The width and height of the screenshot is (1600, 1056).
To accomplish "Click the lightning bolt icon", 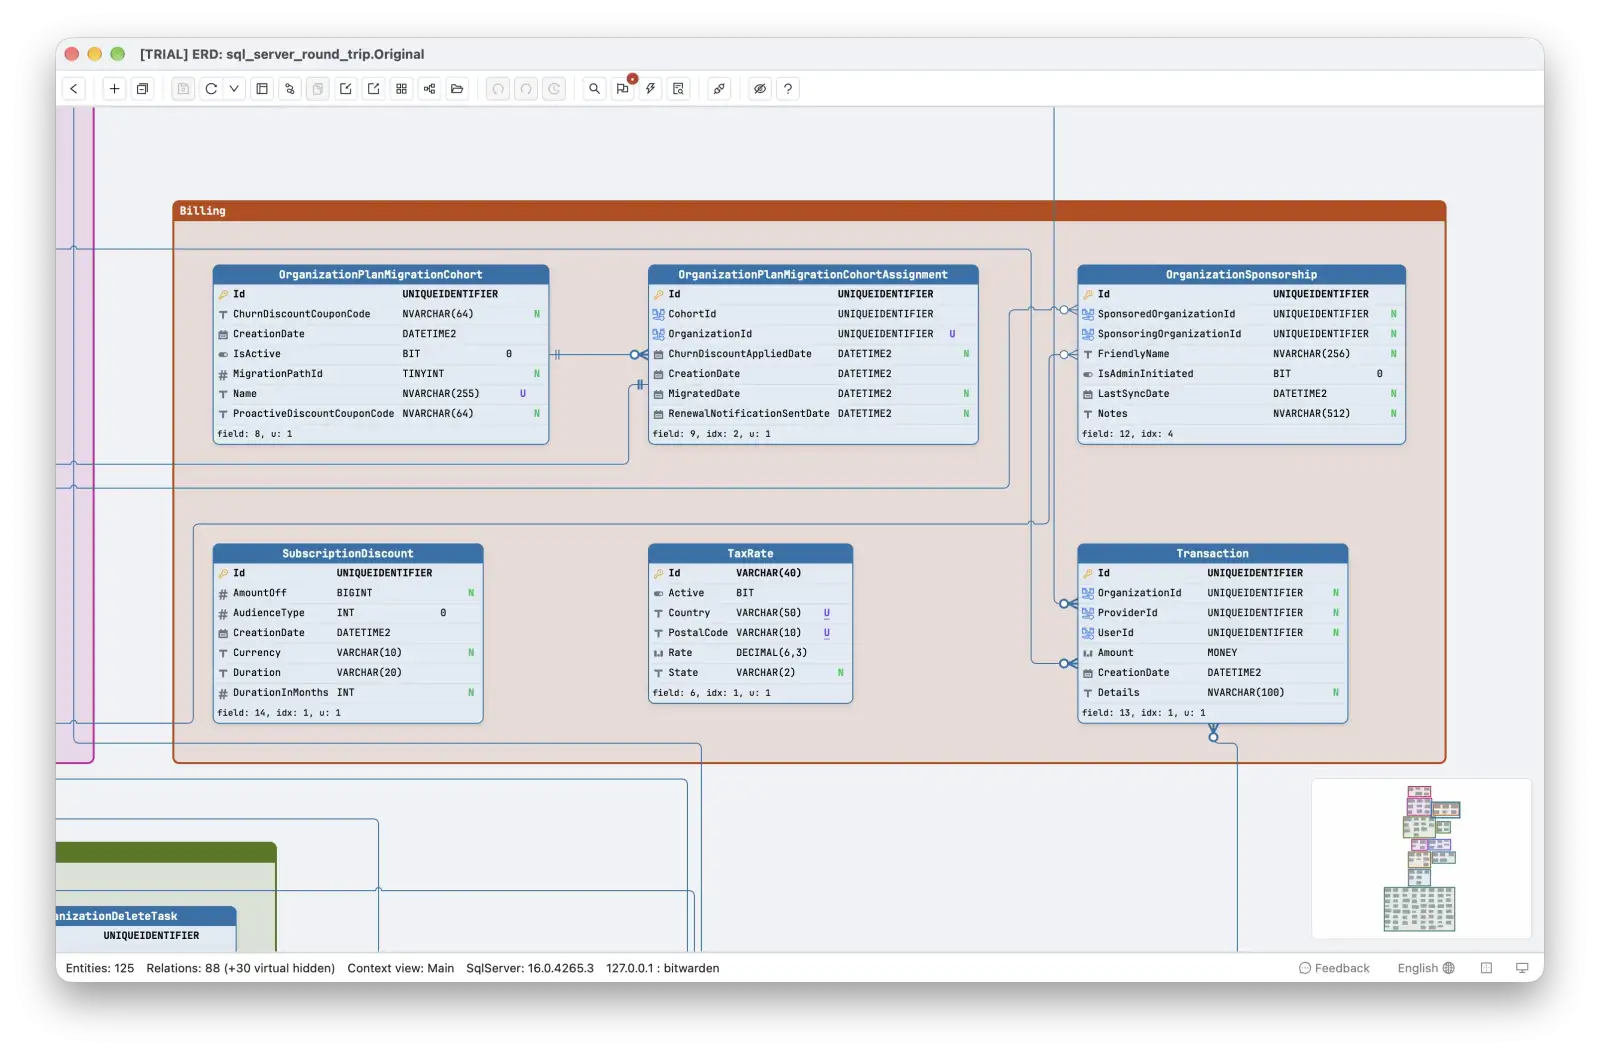I will 651,89.
